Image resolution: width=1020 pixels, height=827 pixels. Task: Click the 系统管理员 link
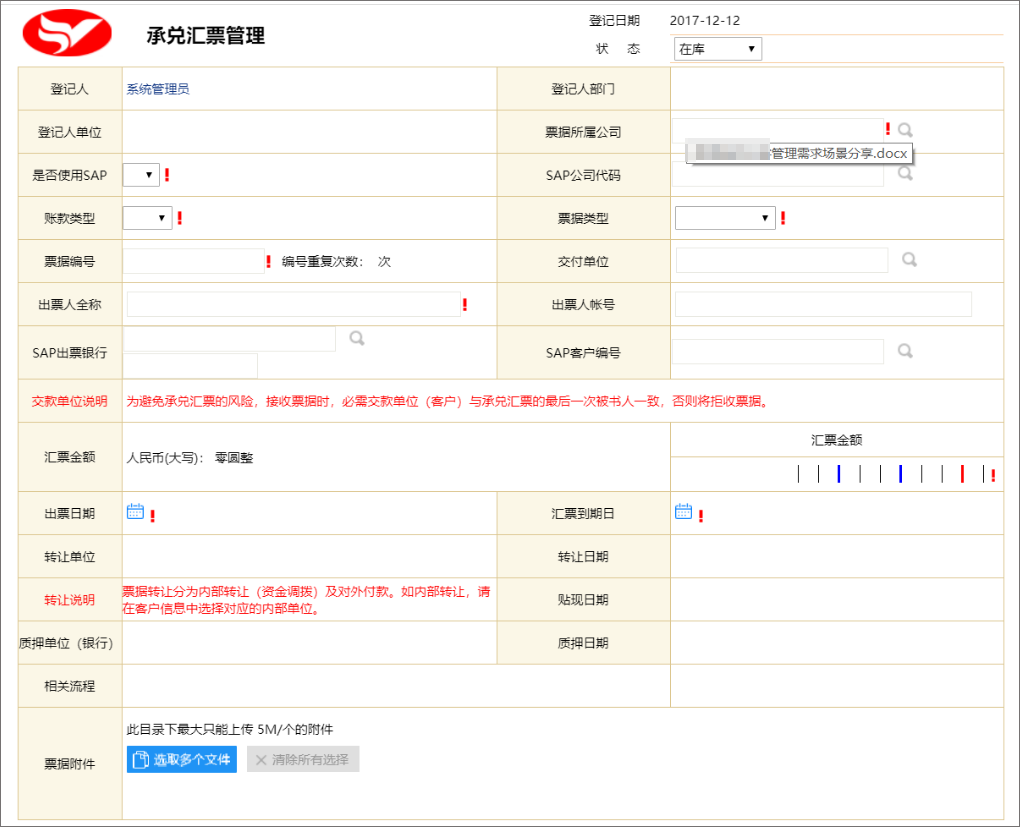pyautogui.click(x=158, y=89)
